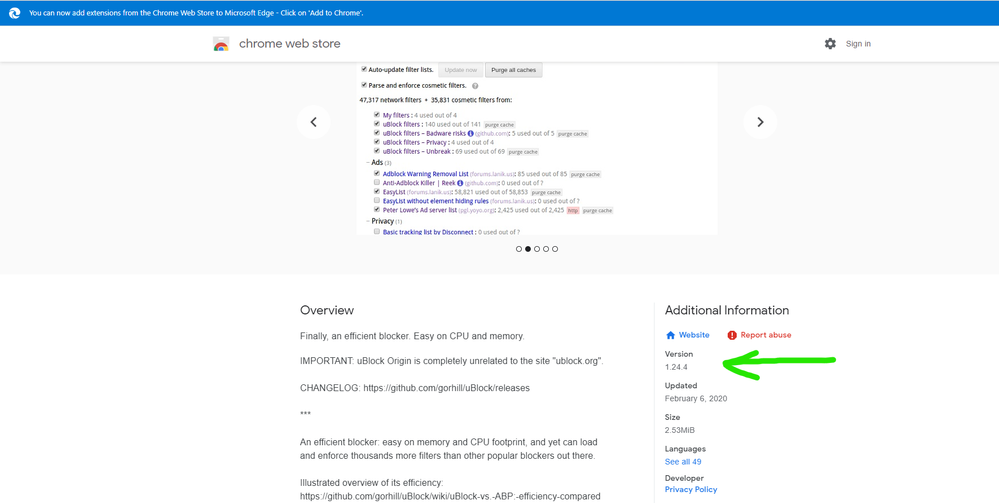
Task: Click the Edge 'add extensions' banner message
Action: 196,13
